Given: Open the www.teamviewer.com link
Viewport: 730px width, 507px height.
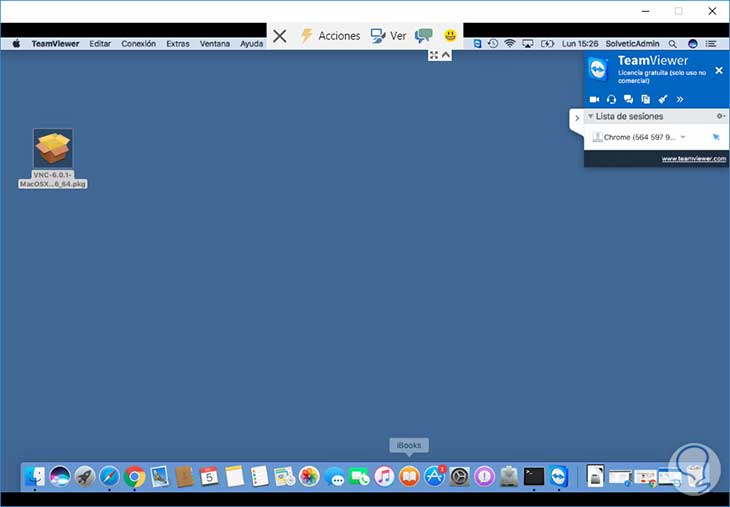Looking at the screenshot, I should (x=694, y=159).
